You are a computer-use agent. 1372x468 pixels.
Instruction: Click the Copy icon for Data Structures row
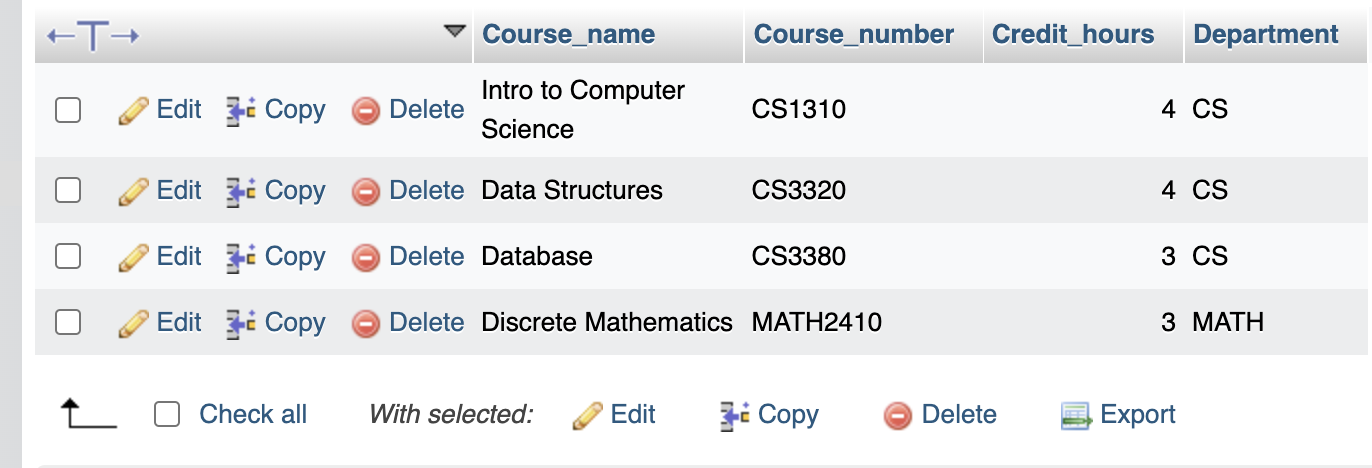pyautogui.click(x=241, y=191)
